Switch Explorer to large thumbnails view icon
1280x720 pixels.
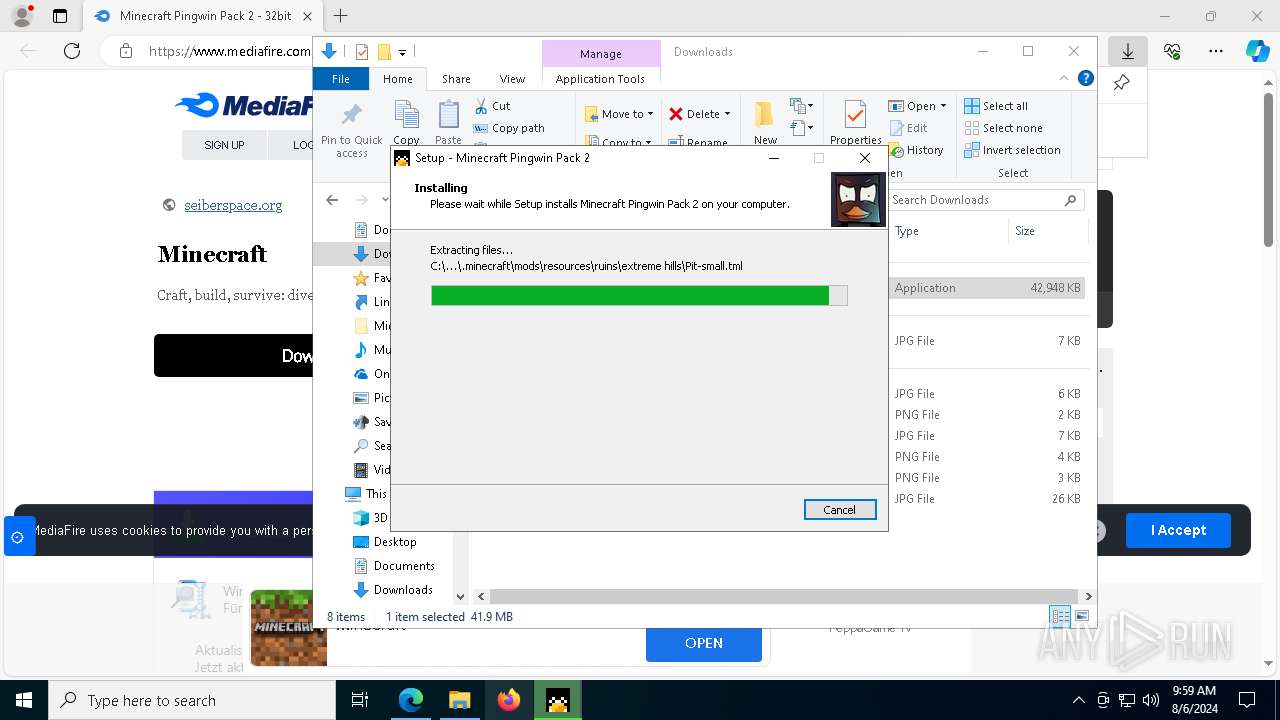[x=1081, y=616]
